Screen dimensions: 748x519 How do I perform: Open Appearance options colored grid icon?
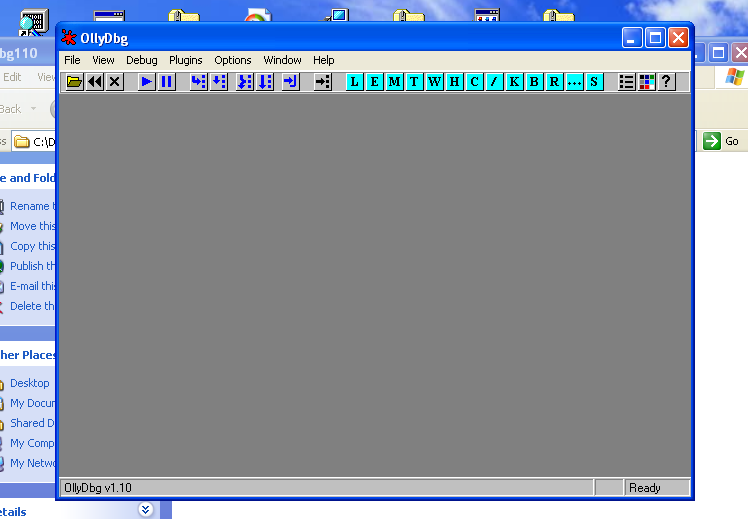click(x=646, y=82)
